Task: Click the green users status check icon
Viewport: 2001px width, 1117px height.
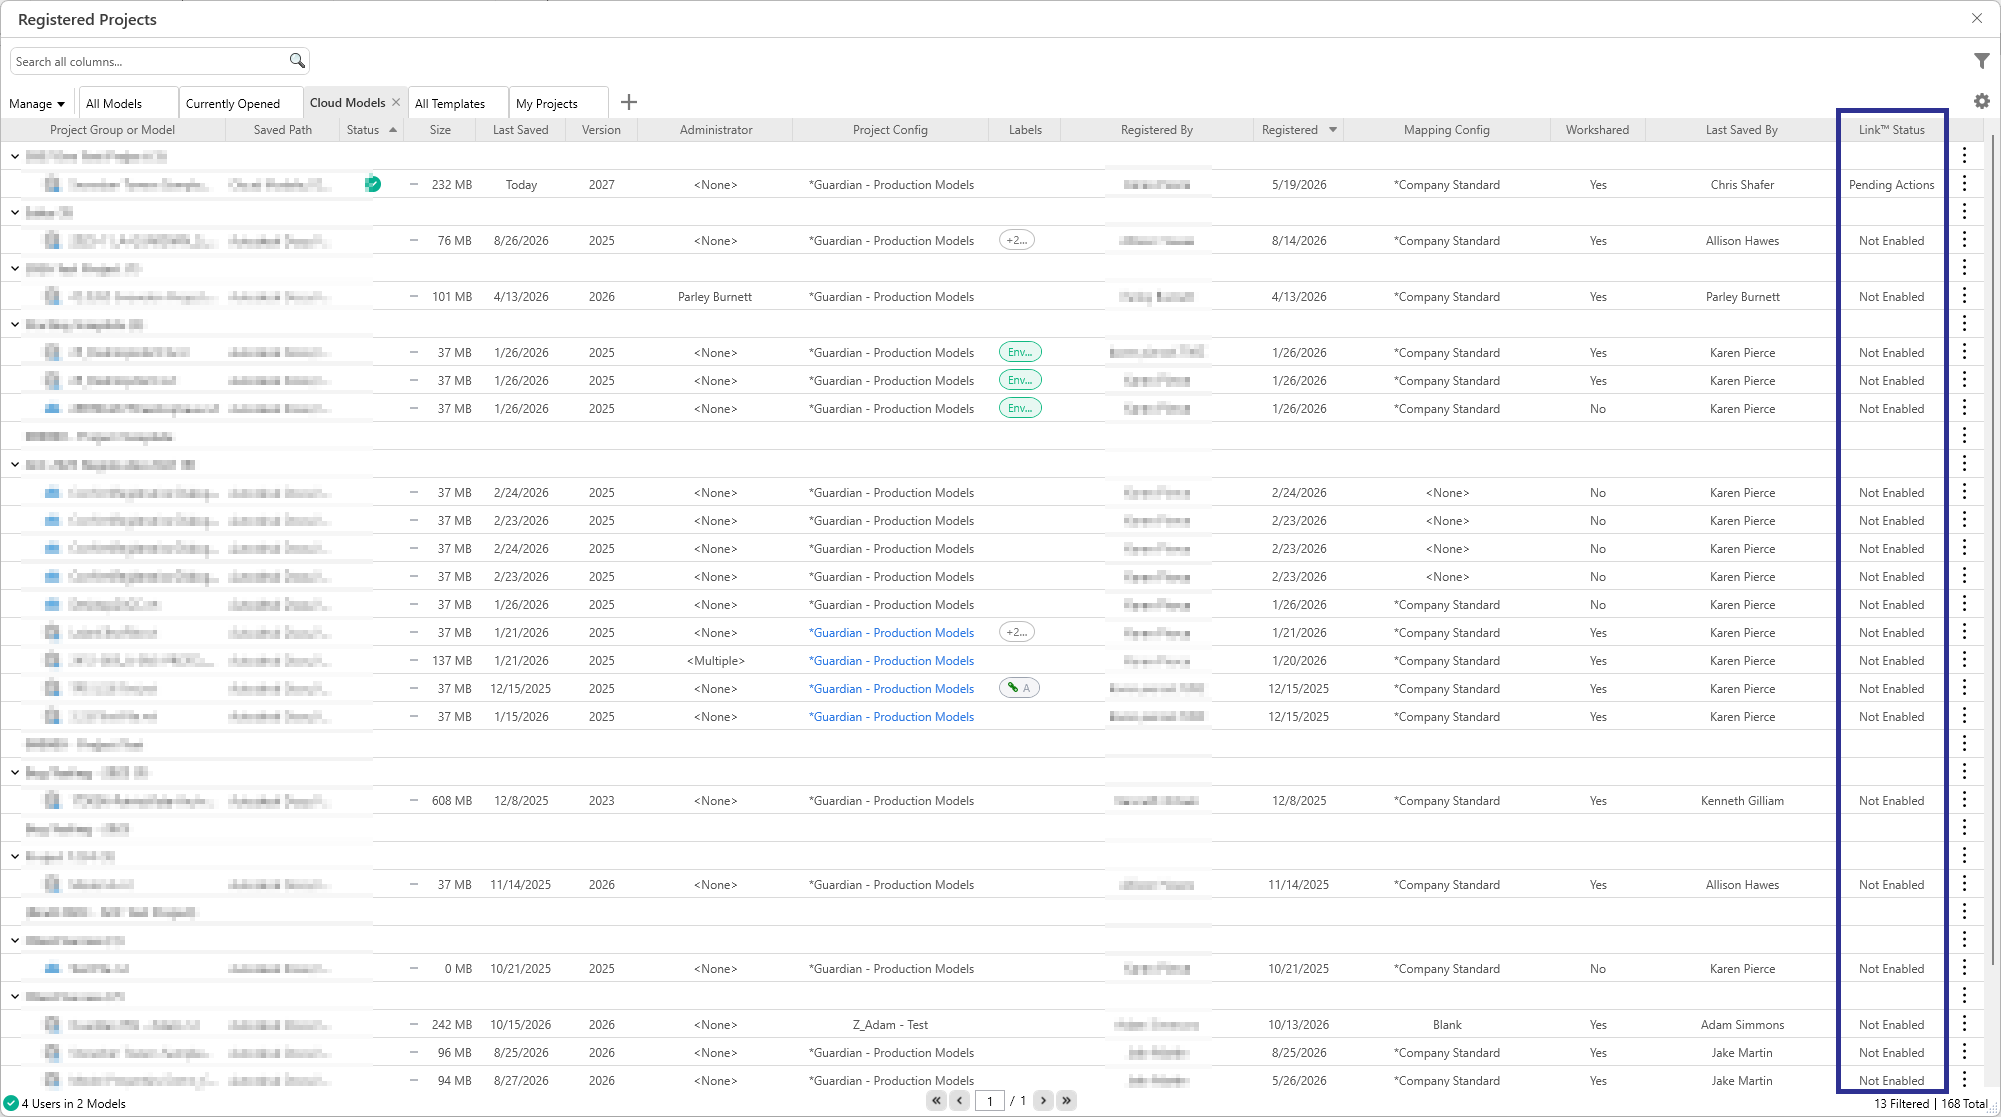Action: [11, 1103]
